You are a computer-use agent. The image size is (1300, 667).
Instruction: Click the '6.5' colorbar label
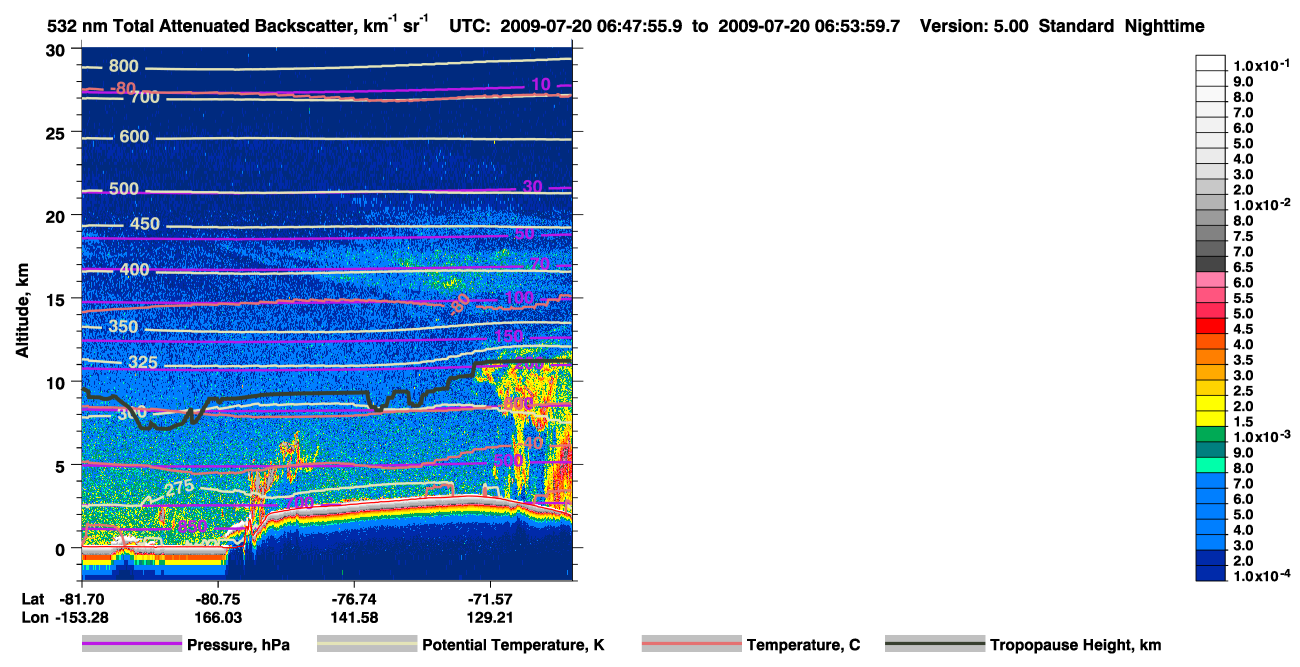pyautogui.click(x=1243, y=266)
